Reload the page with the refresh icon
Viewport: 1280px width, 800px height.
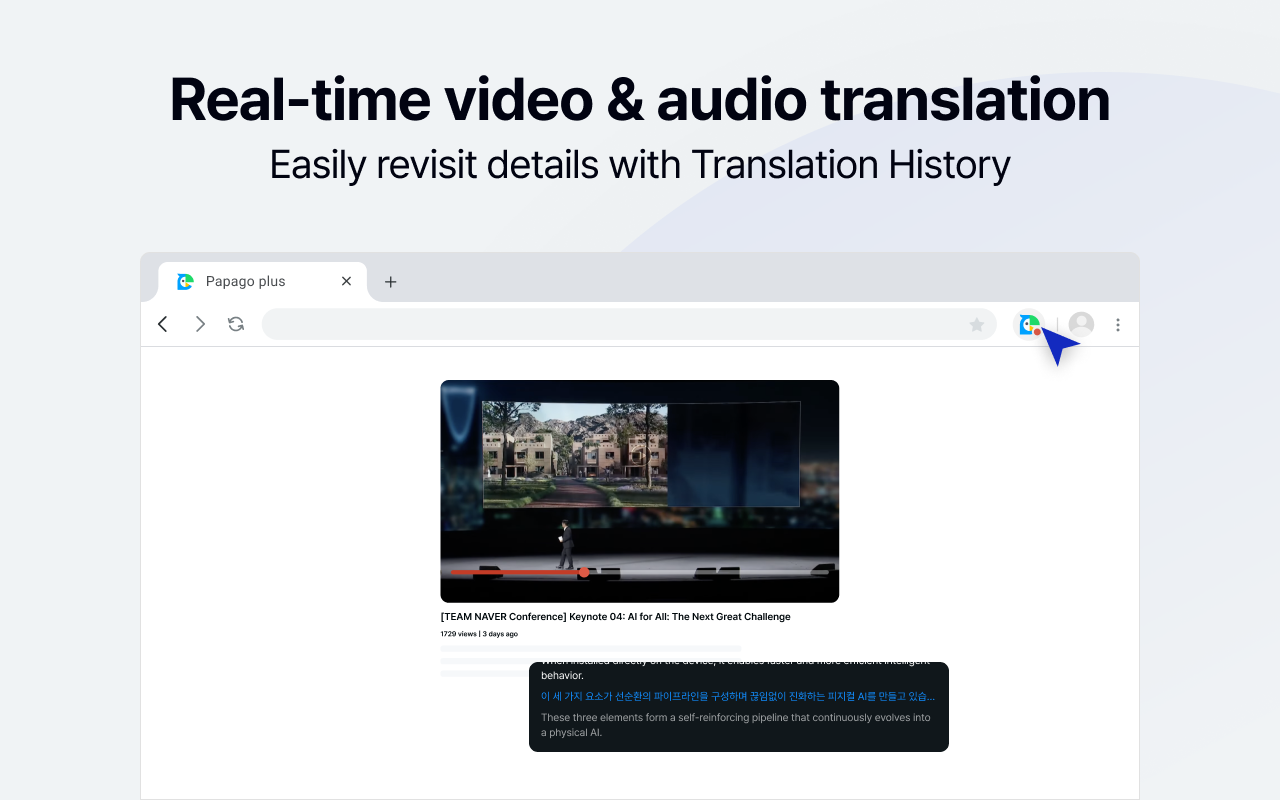[x=236, y=324]
